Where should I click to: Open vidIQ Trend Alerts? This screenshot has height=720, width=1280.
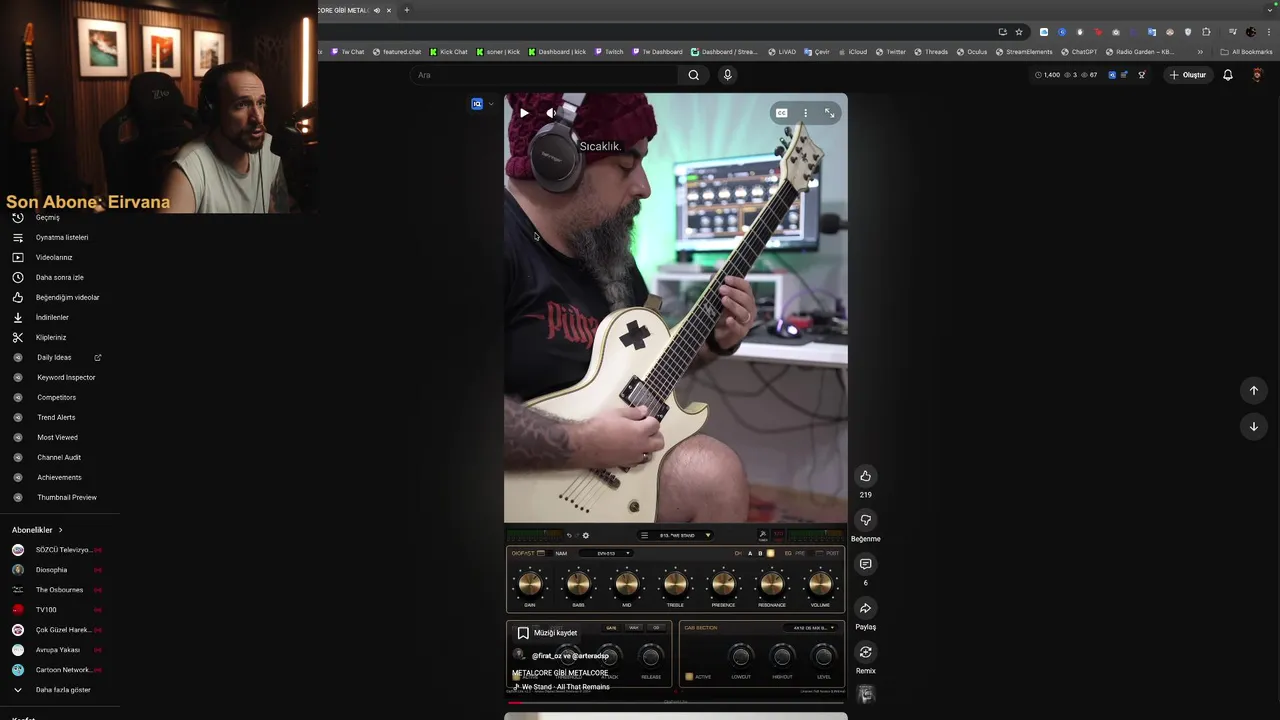coord(60,417)
